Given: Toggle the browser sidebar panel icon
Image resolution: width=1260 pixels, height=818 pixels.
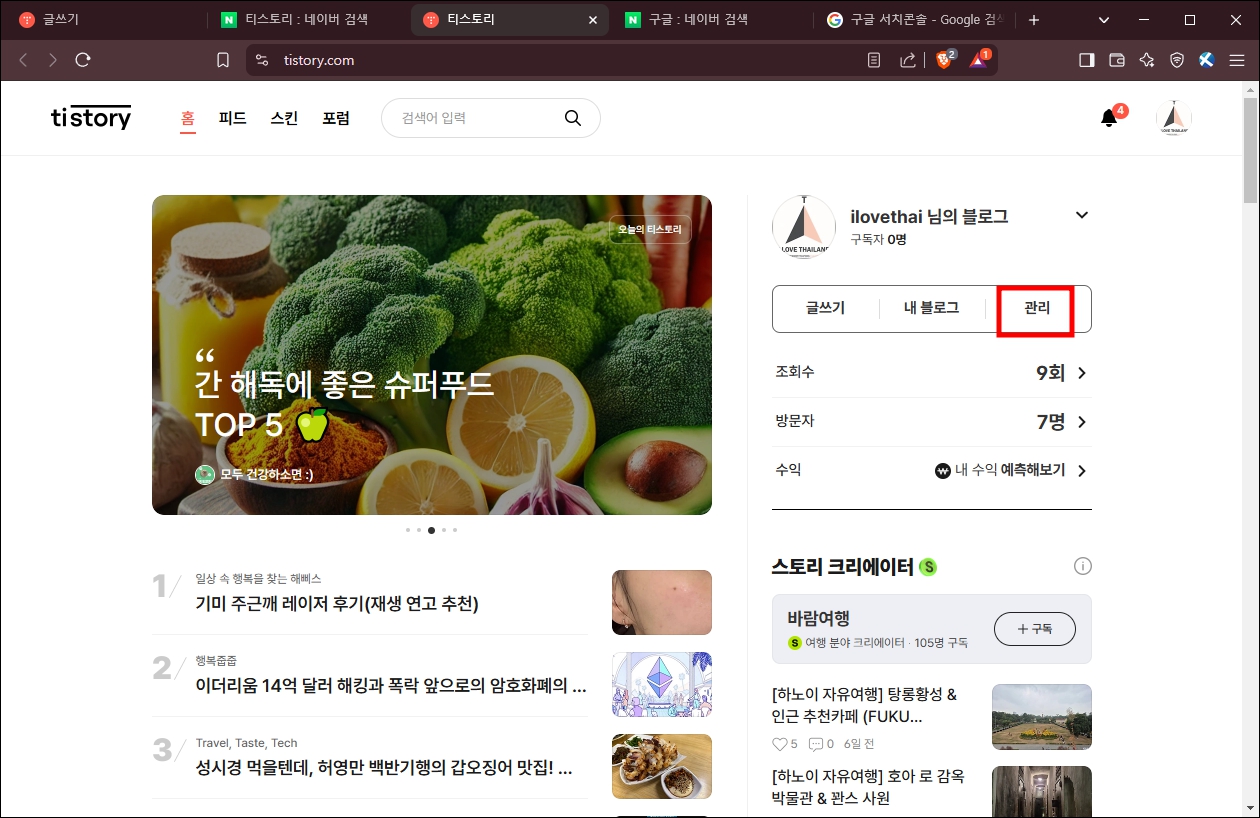Looking at the screenshot, I should coord(1087,60).
